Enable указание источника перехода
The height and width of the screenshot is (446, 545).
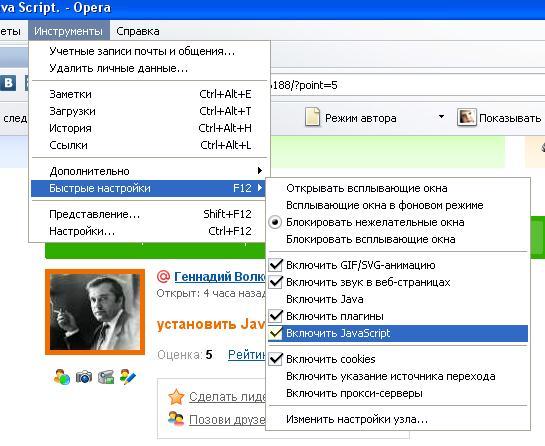tap(398, 376)
